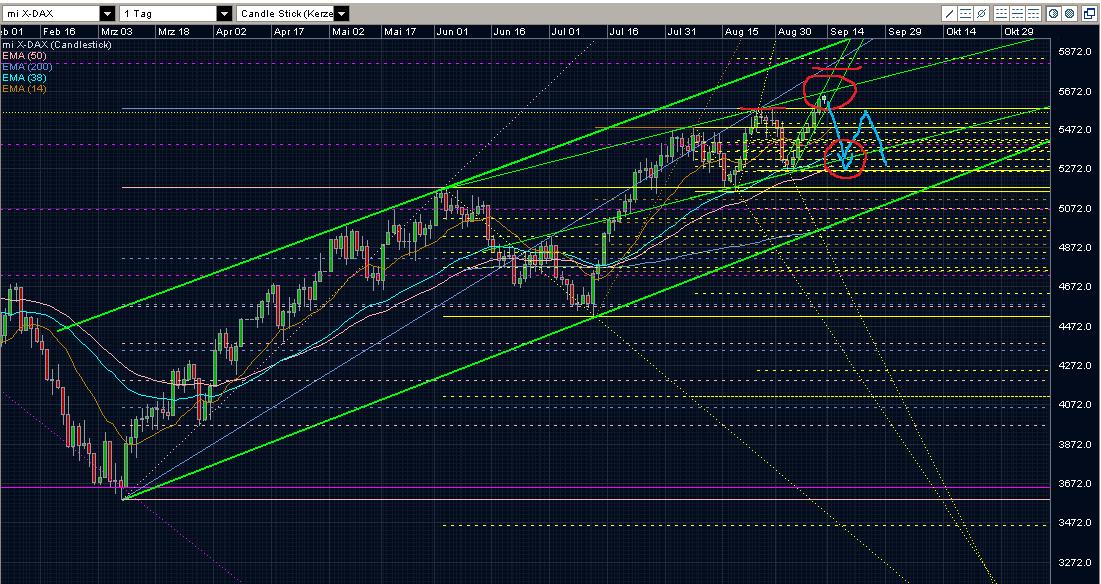
Task: Click the 5272.0 price axis label
Action: pyautogui.click(x=1076, y=169)
